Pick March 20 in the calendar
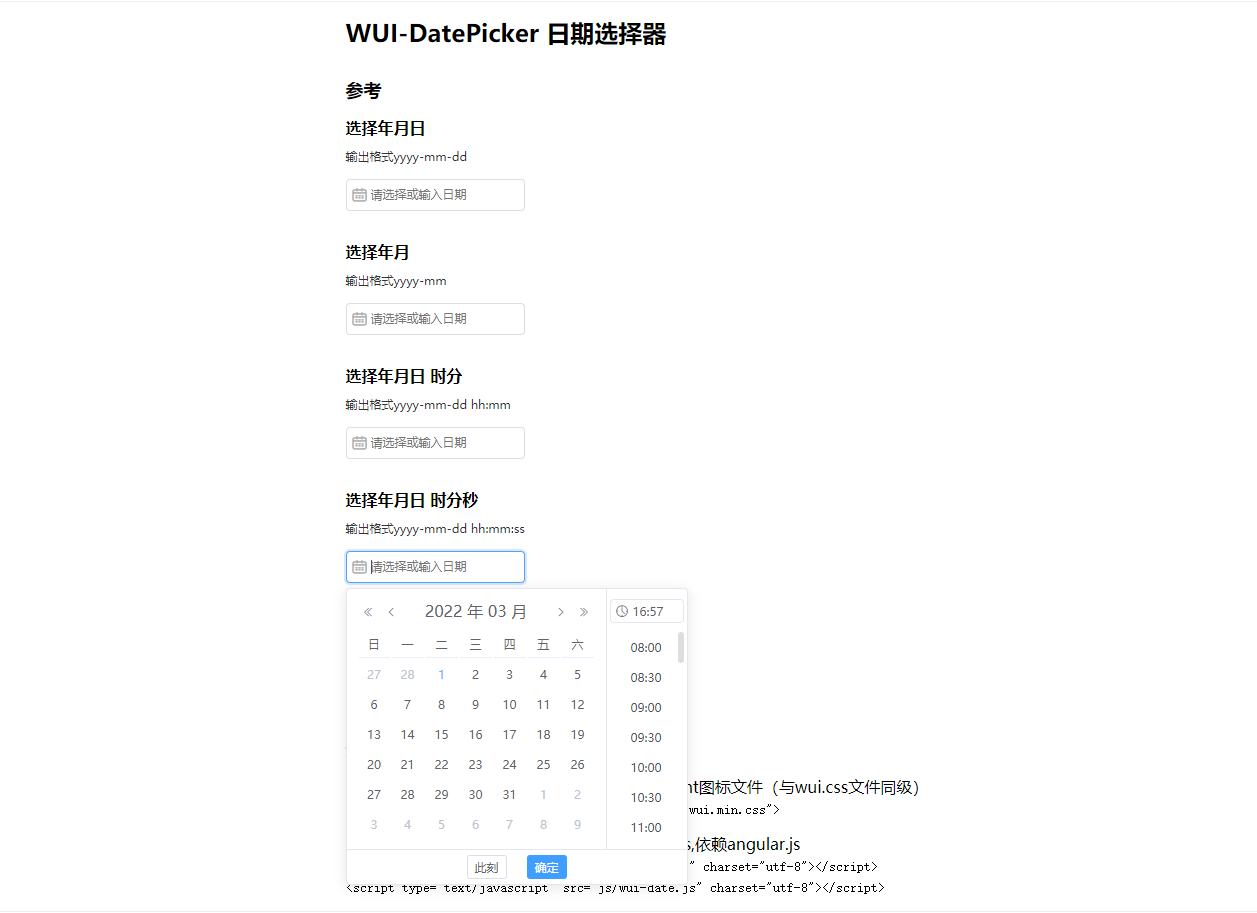1257x913 pixels. pyautogui.click(x=374, y=765)
